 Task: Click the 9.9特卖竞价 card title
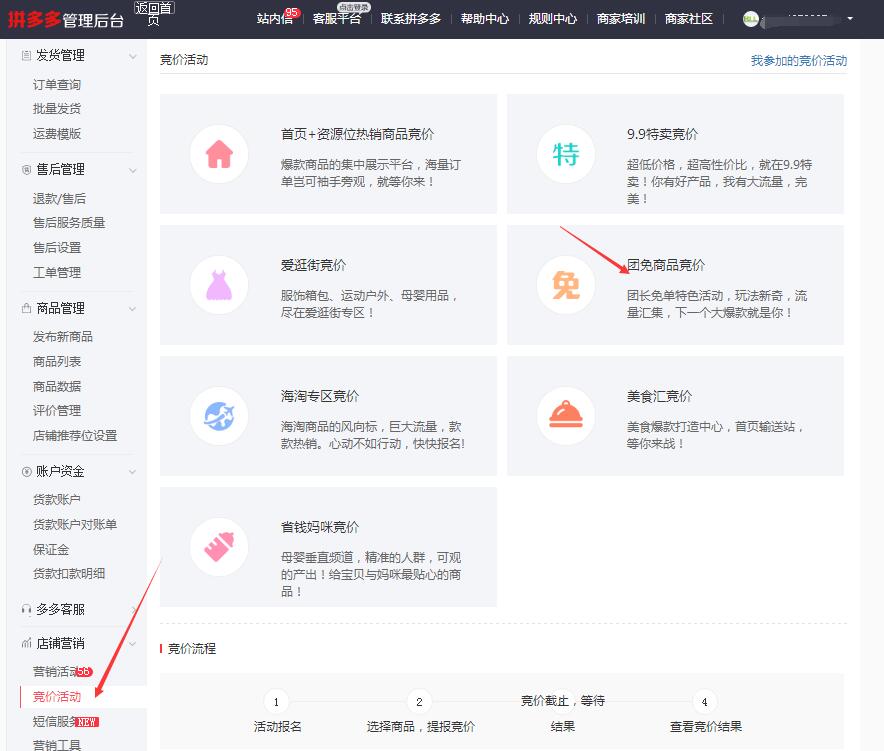coord(662,134)
